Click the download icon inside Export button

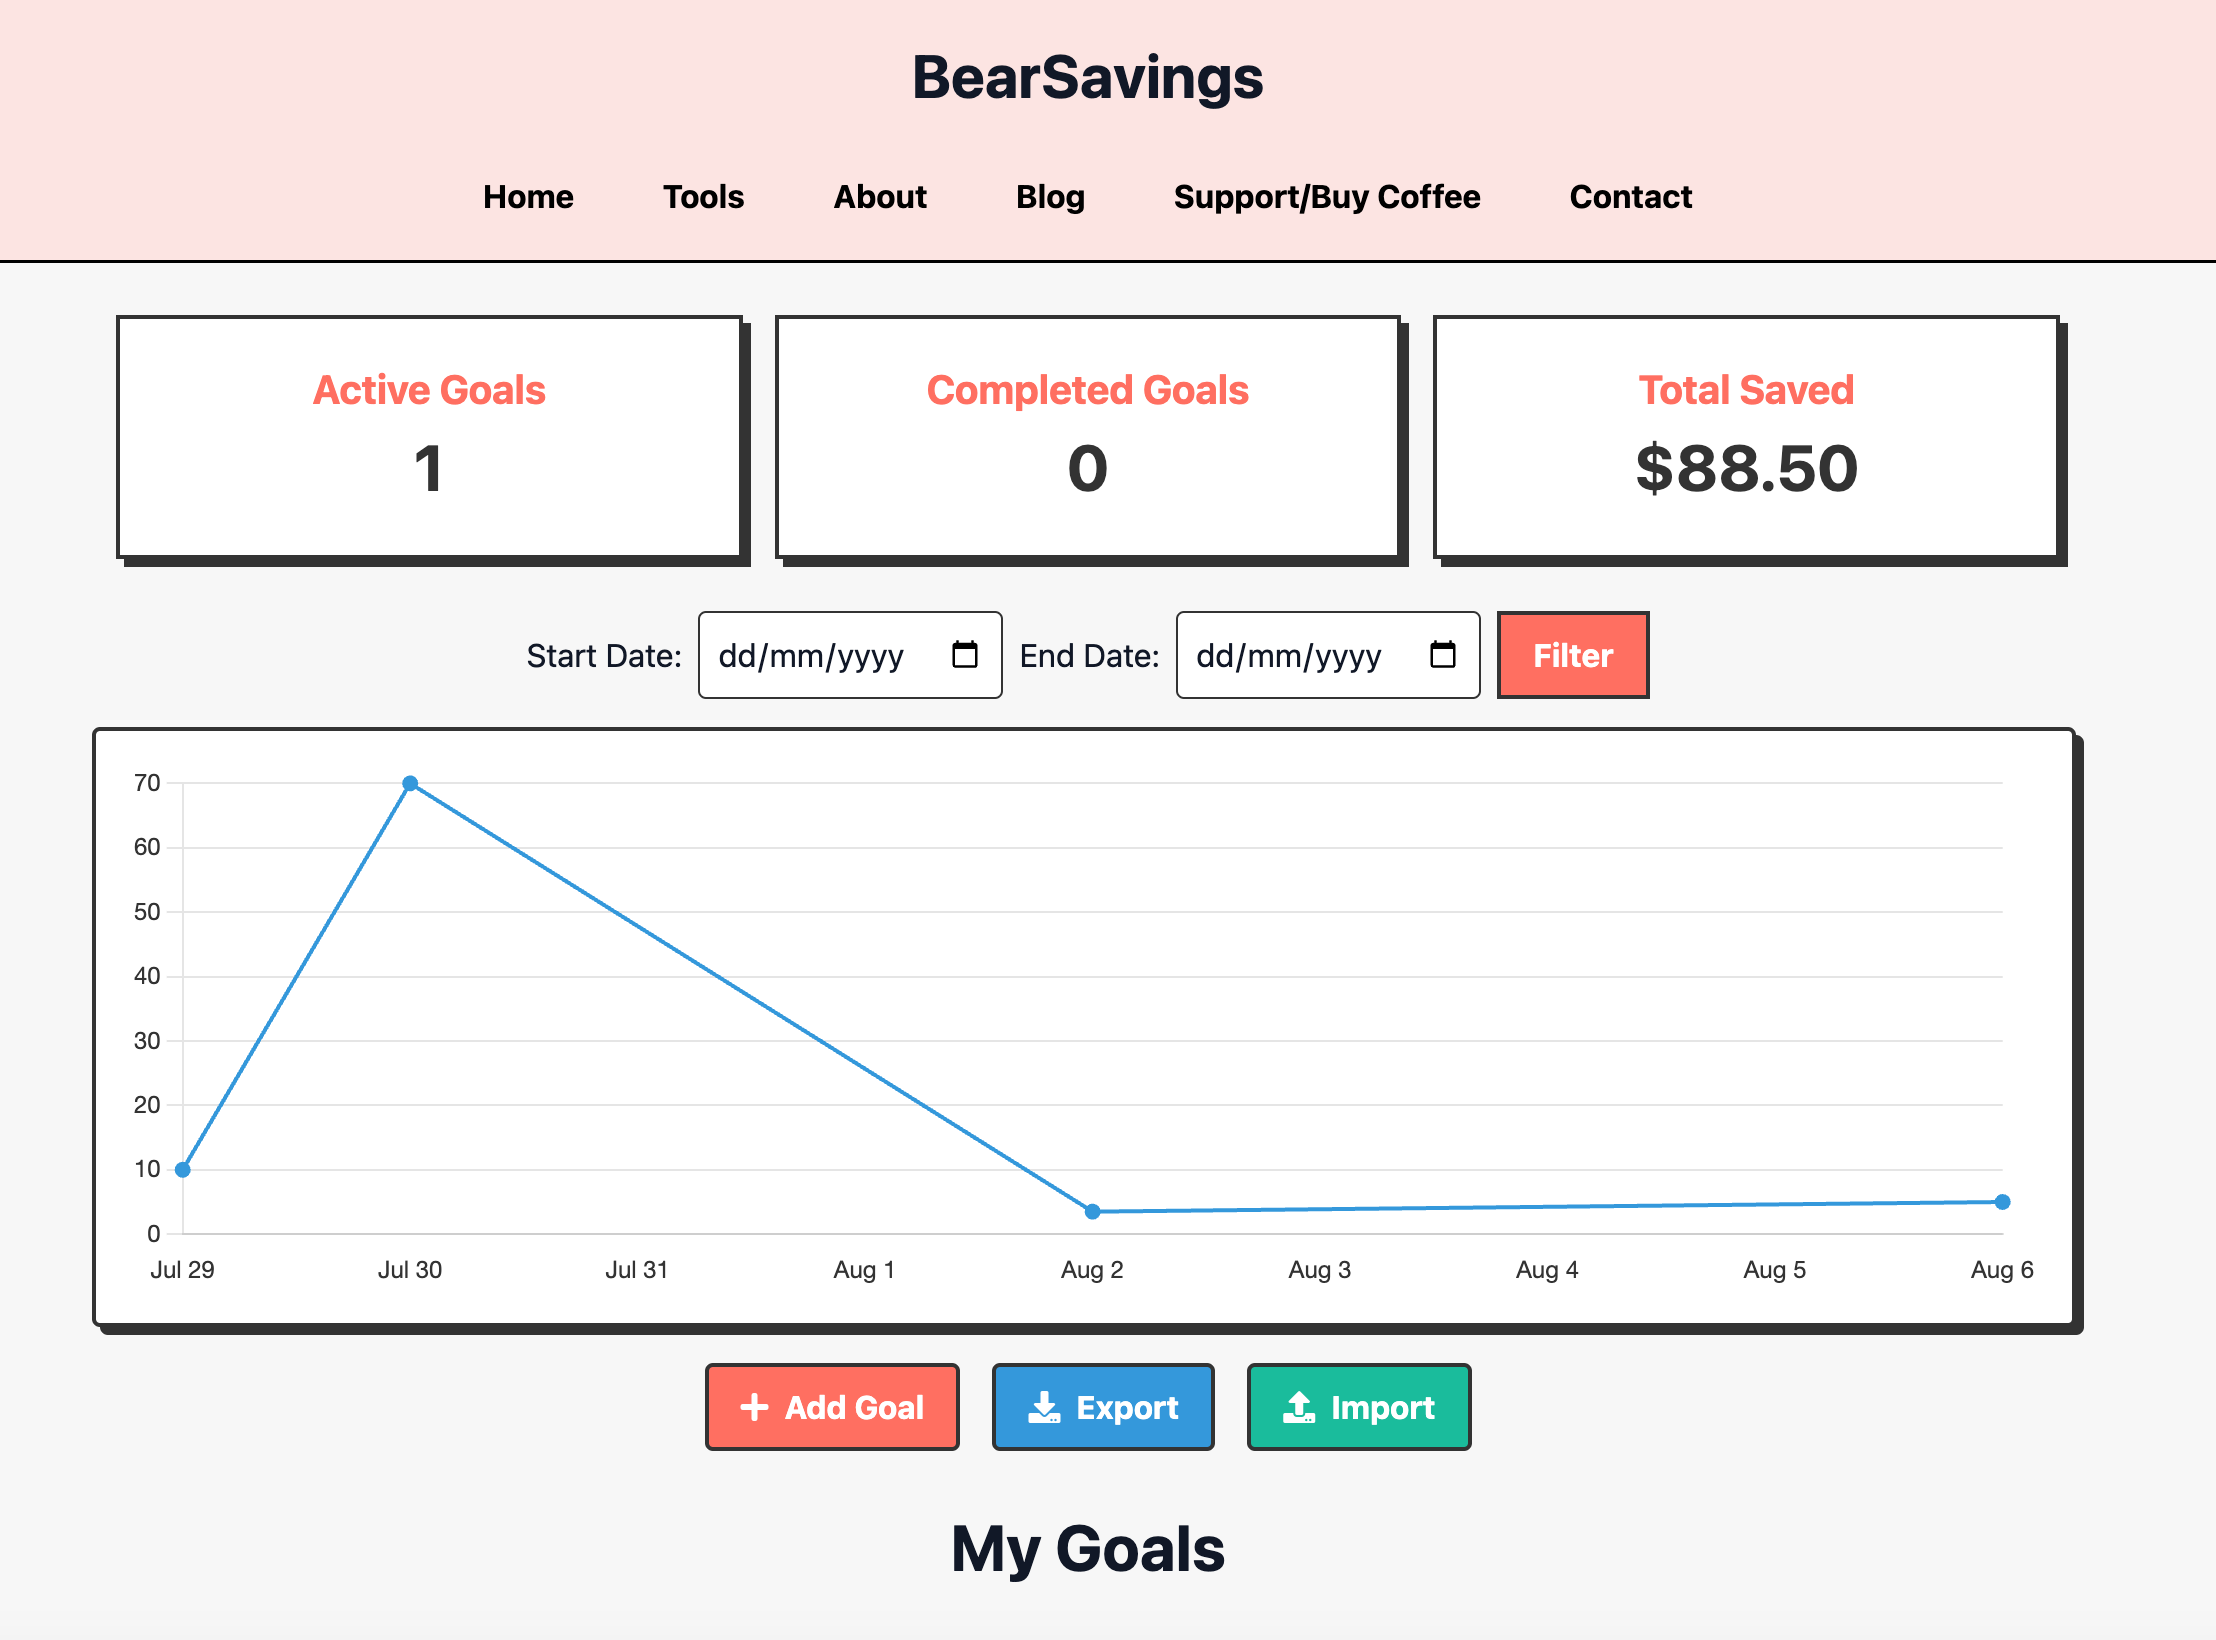(1044, 1407)
